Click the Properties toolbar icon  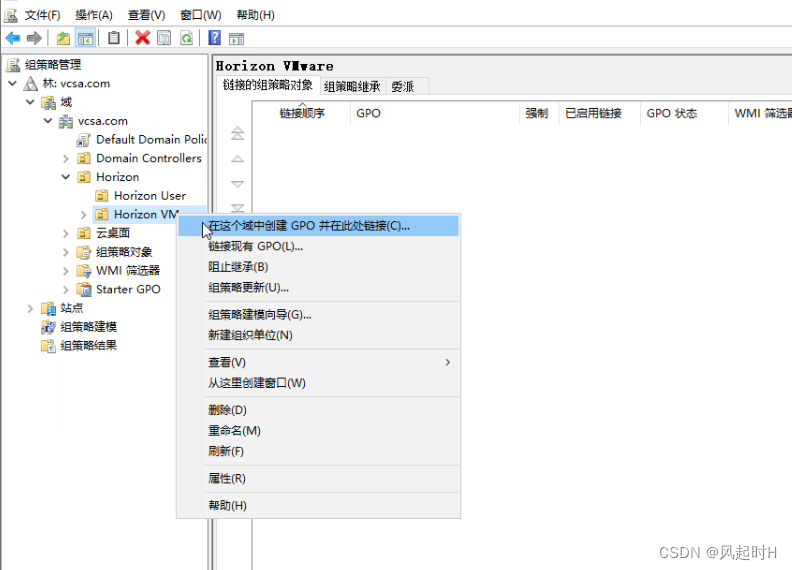[164, 38]
